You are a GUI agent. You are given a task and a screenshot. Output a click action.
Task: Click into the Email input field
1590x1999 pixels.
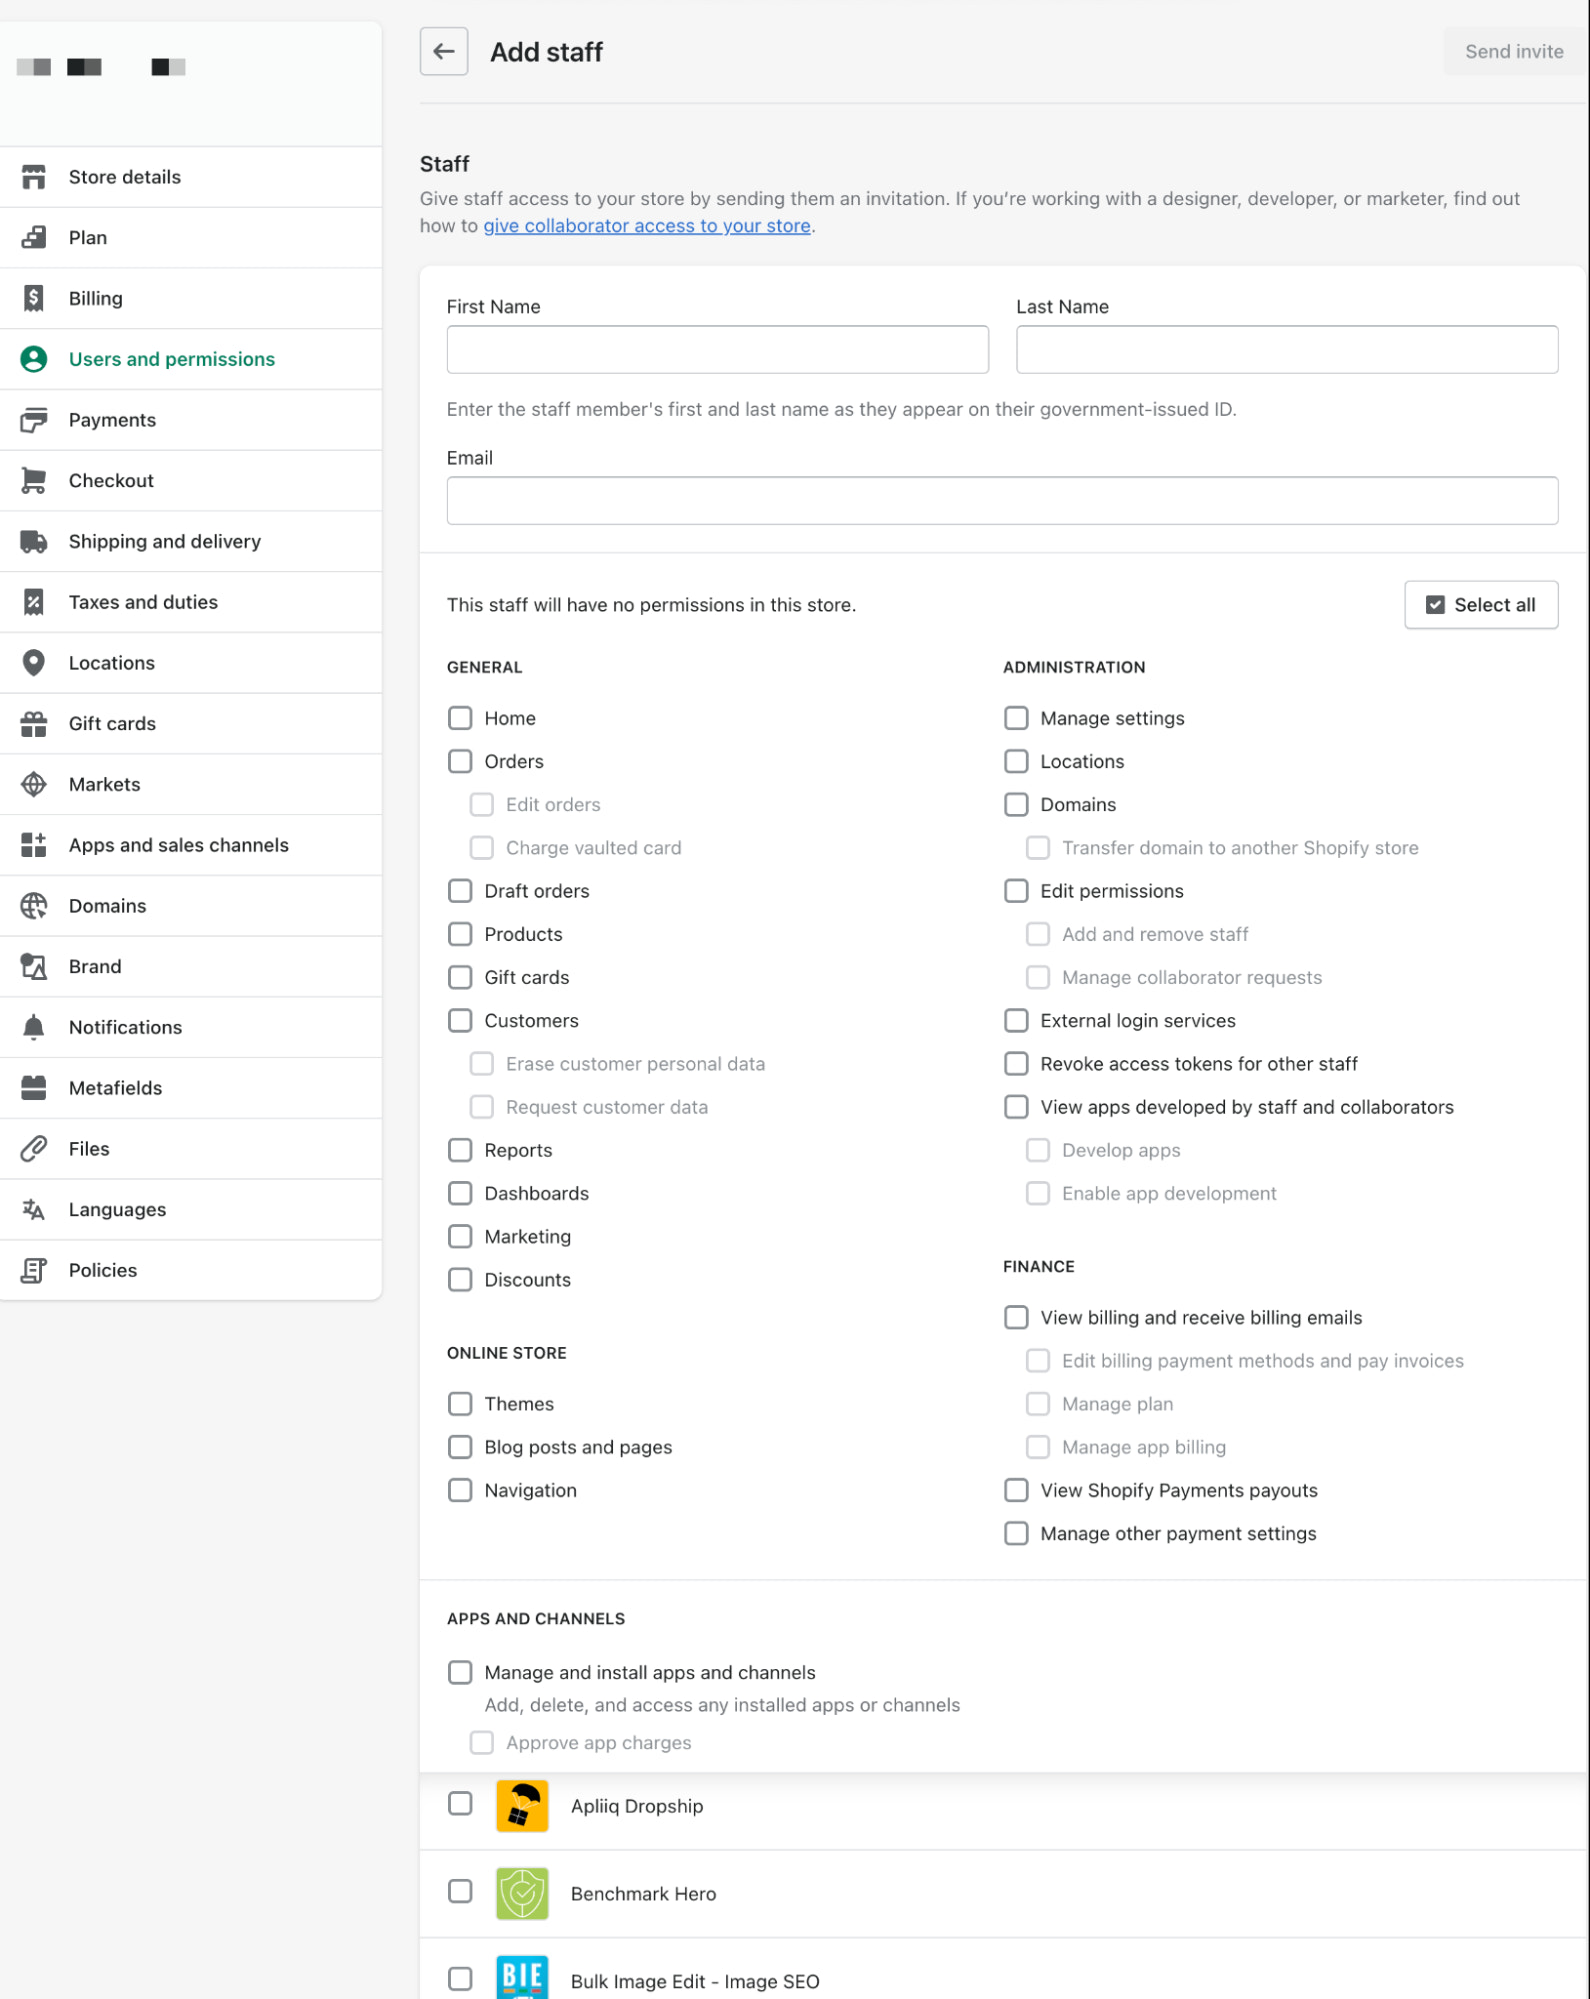[1002, 500]
